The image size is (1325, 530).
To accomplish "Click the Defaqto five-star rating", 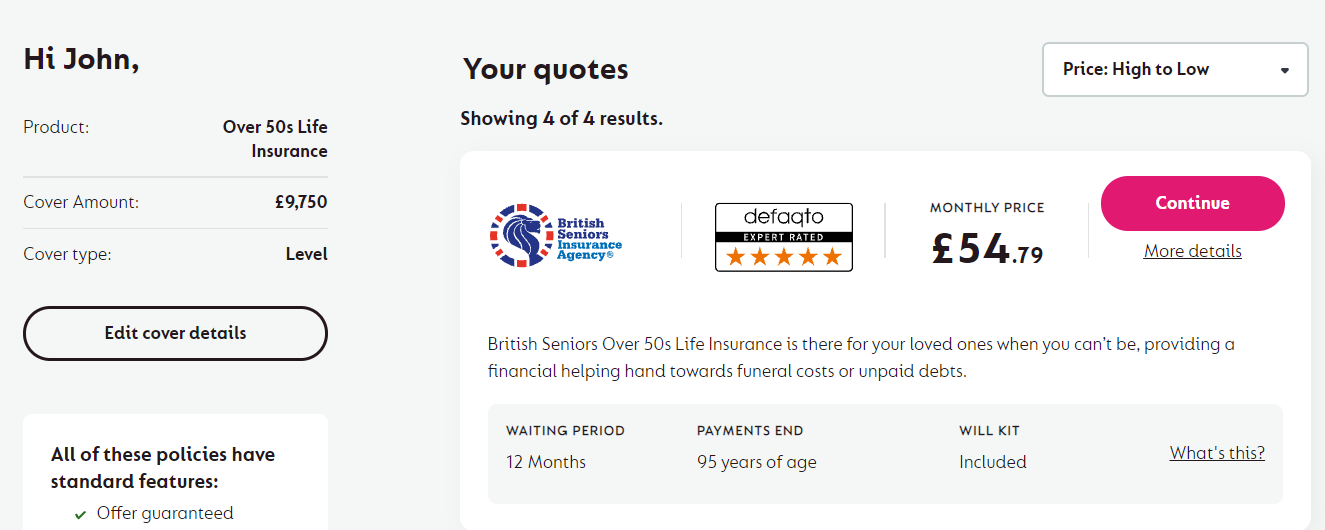I will 784,257.
